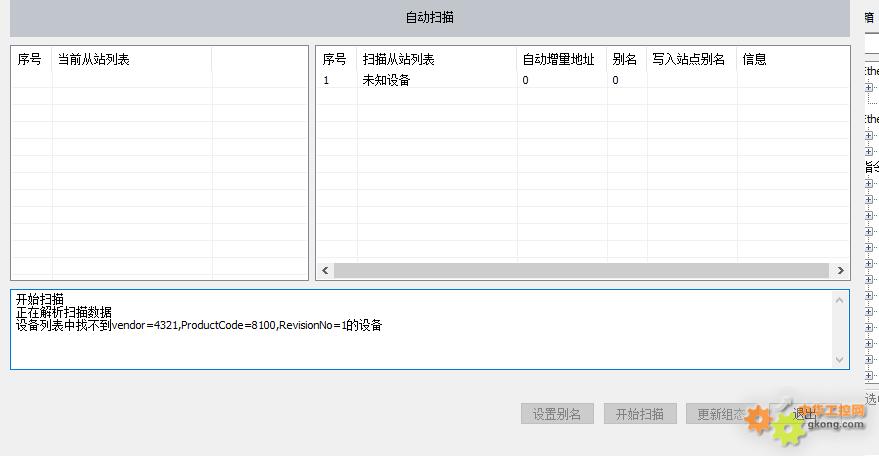Screen dimensions: 879x456
Task: Expand the bottommost plus node in right tree
Action: coord(869,375)
